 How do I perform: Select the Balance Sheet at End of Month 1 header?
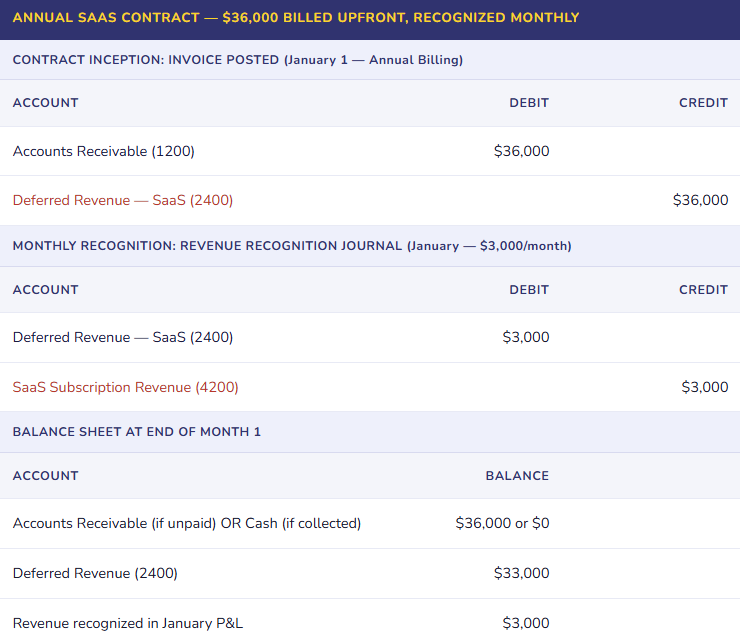[137, 432]
